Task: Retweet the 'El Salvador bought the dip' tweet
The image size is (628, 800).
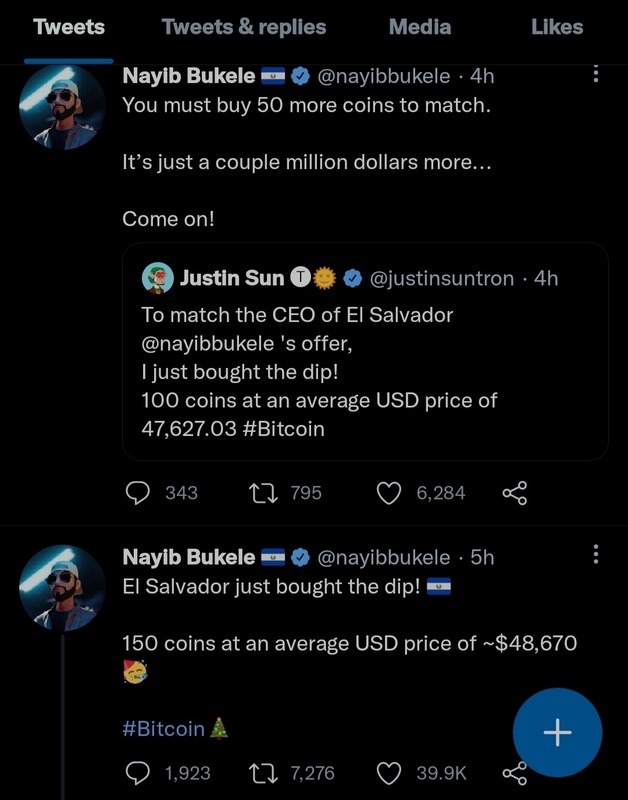Action: coord(262,772)
